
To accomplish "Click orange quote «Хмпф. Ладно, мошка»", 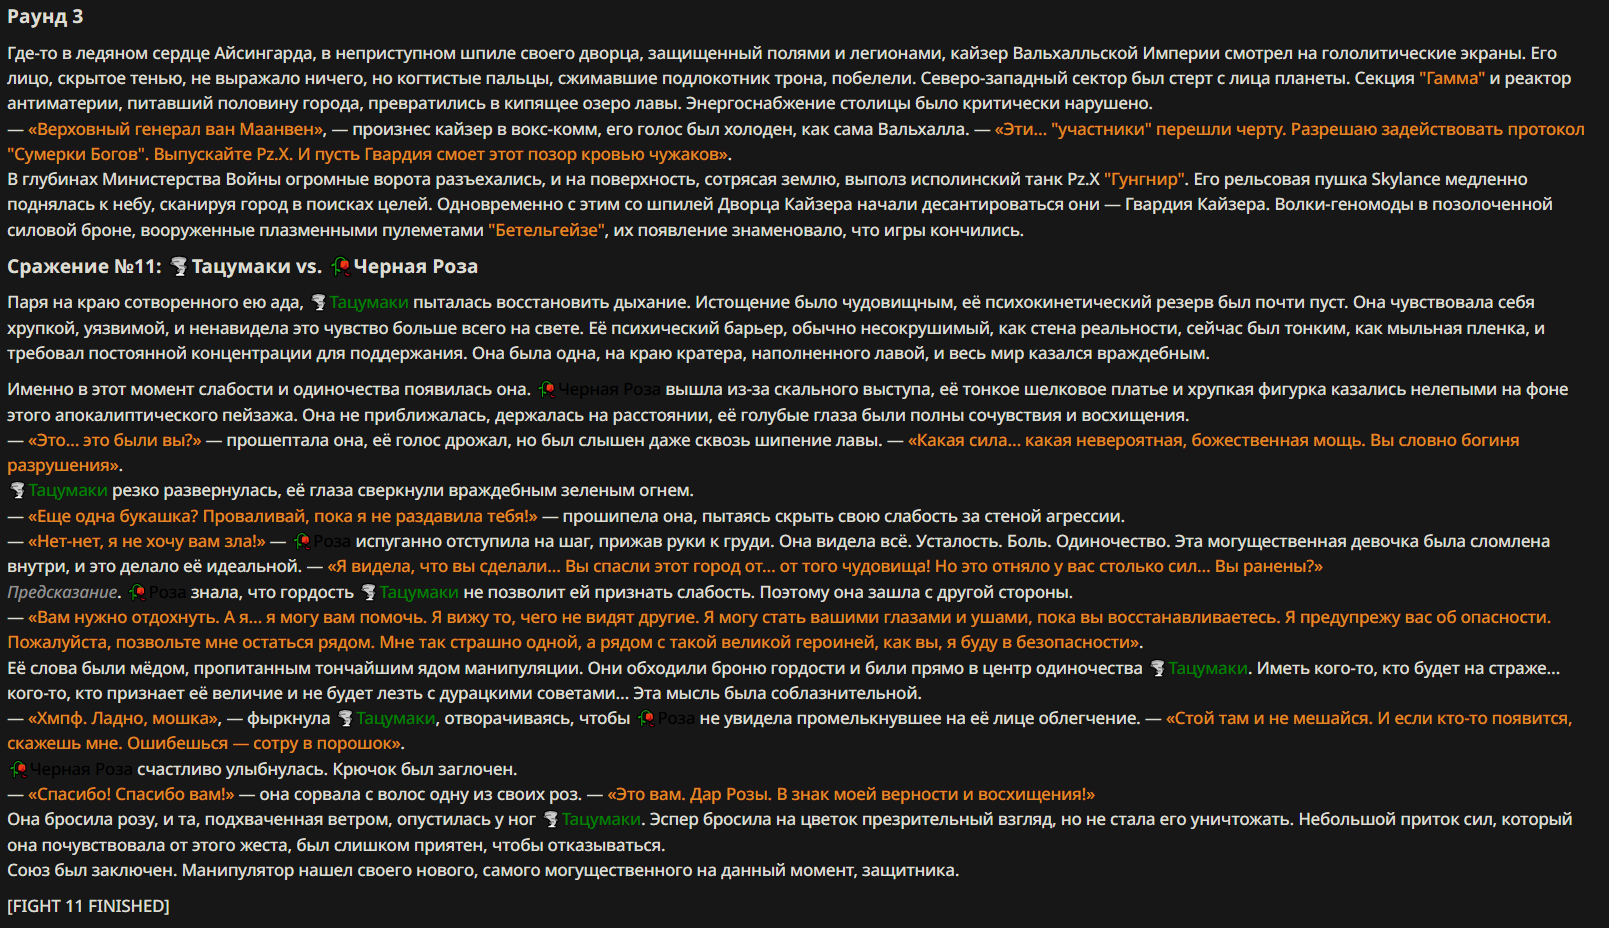I will point(124,718).
